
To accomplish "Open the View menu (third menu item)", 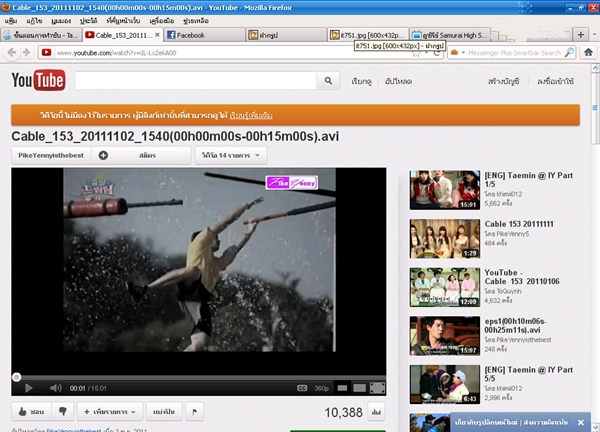I will coord(61,21).
